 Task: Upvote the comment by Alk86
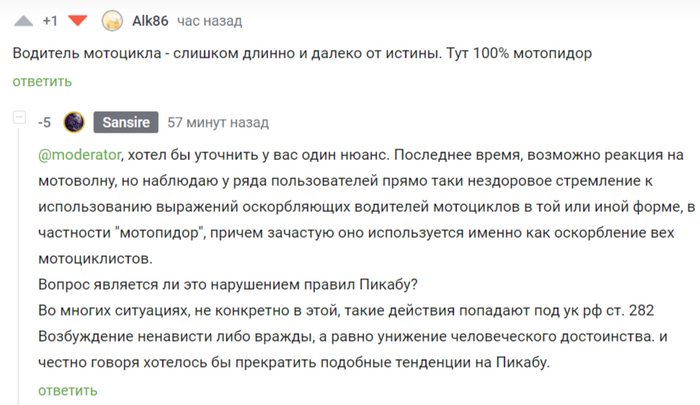24,21
